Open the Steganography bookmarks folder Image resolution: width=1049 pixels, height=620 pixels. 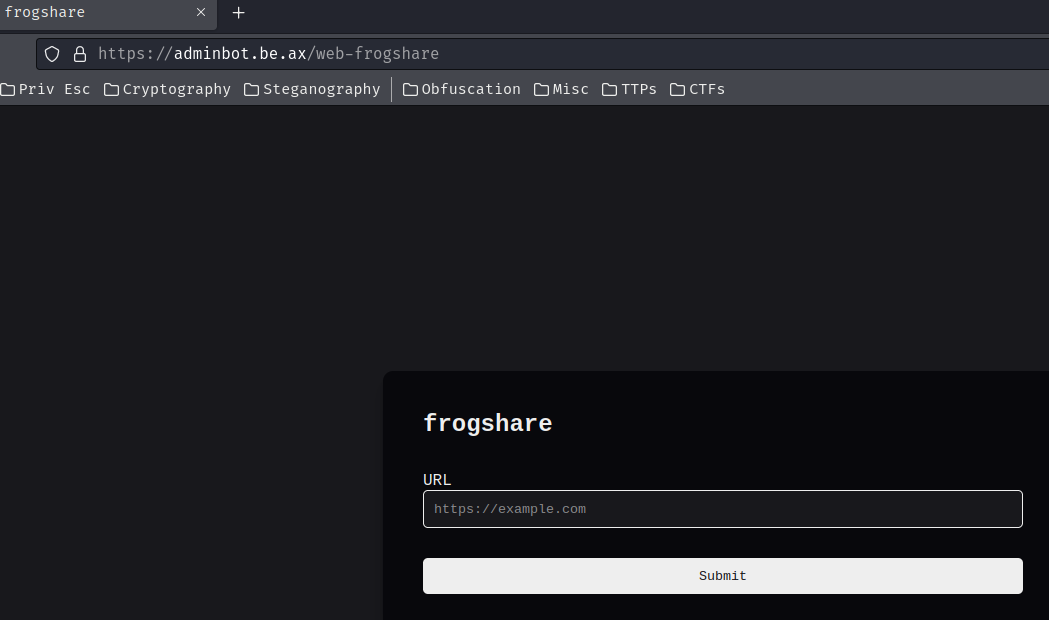(312, 89)
